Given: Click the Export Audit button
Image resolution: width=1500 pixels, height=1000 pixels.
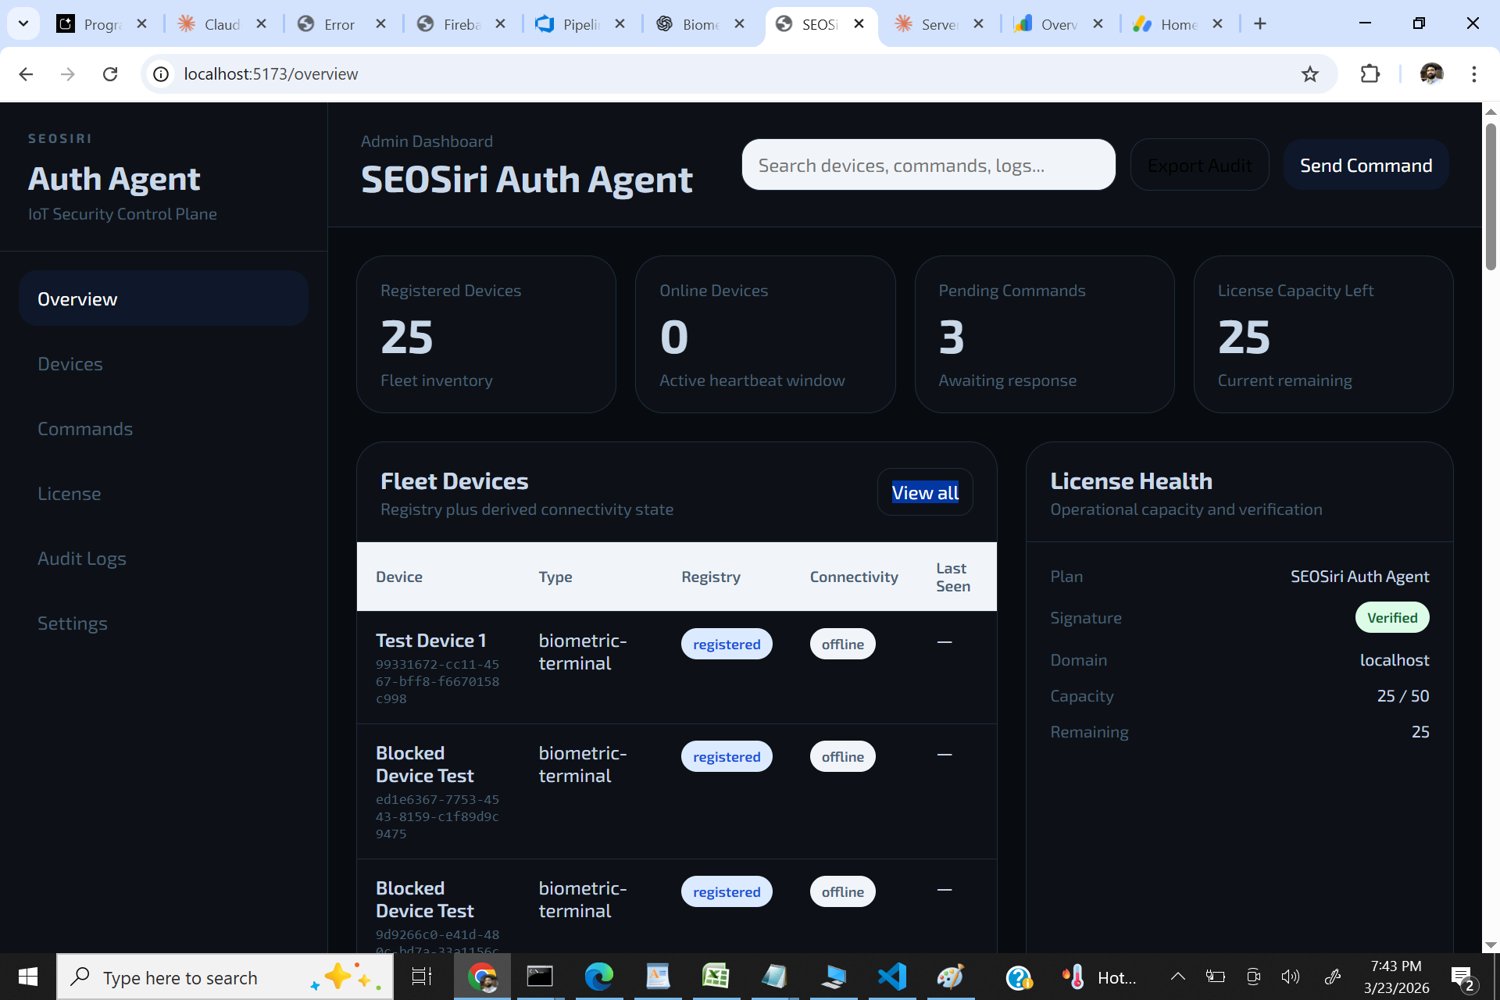Looking at the screenshot, I should (1199, 165).
